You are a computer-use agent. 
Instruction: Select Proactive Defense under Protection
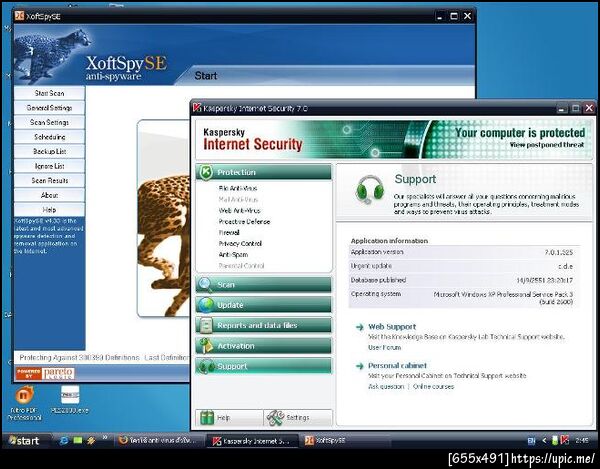[x=244, y=221]
